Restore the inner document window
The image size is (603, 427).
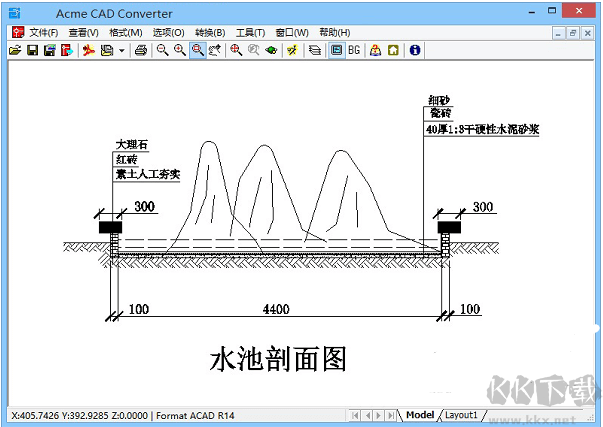pos(573,33)
